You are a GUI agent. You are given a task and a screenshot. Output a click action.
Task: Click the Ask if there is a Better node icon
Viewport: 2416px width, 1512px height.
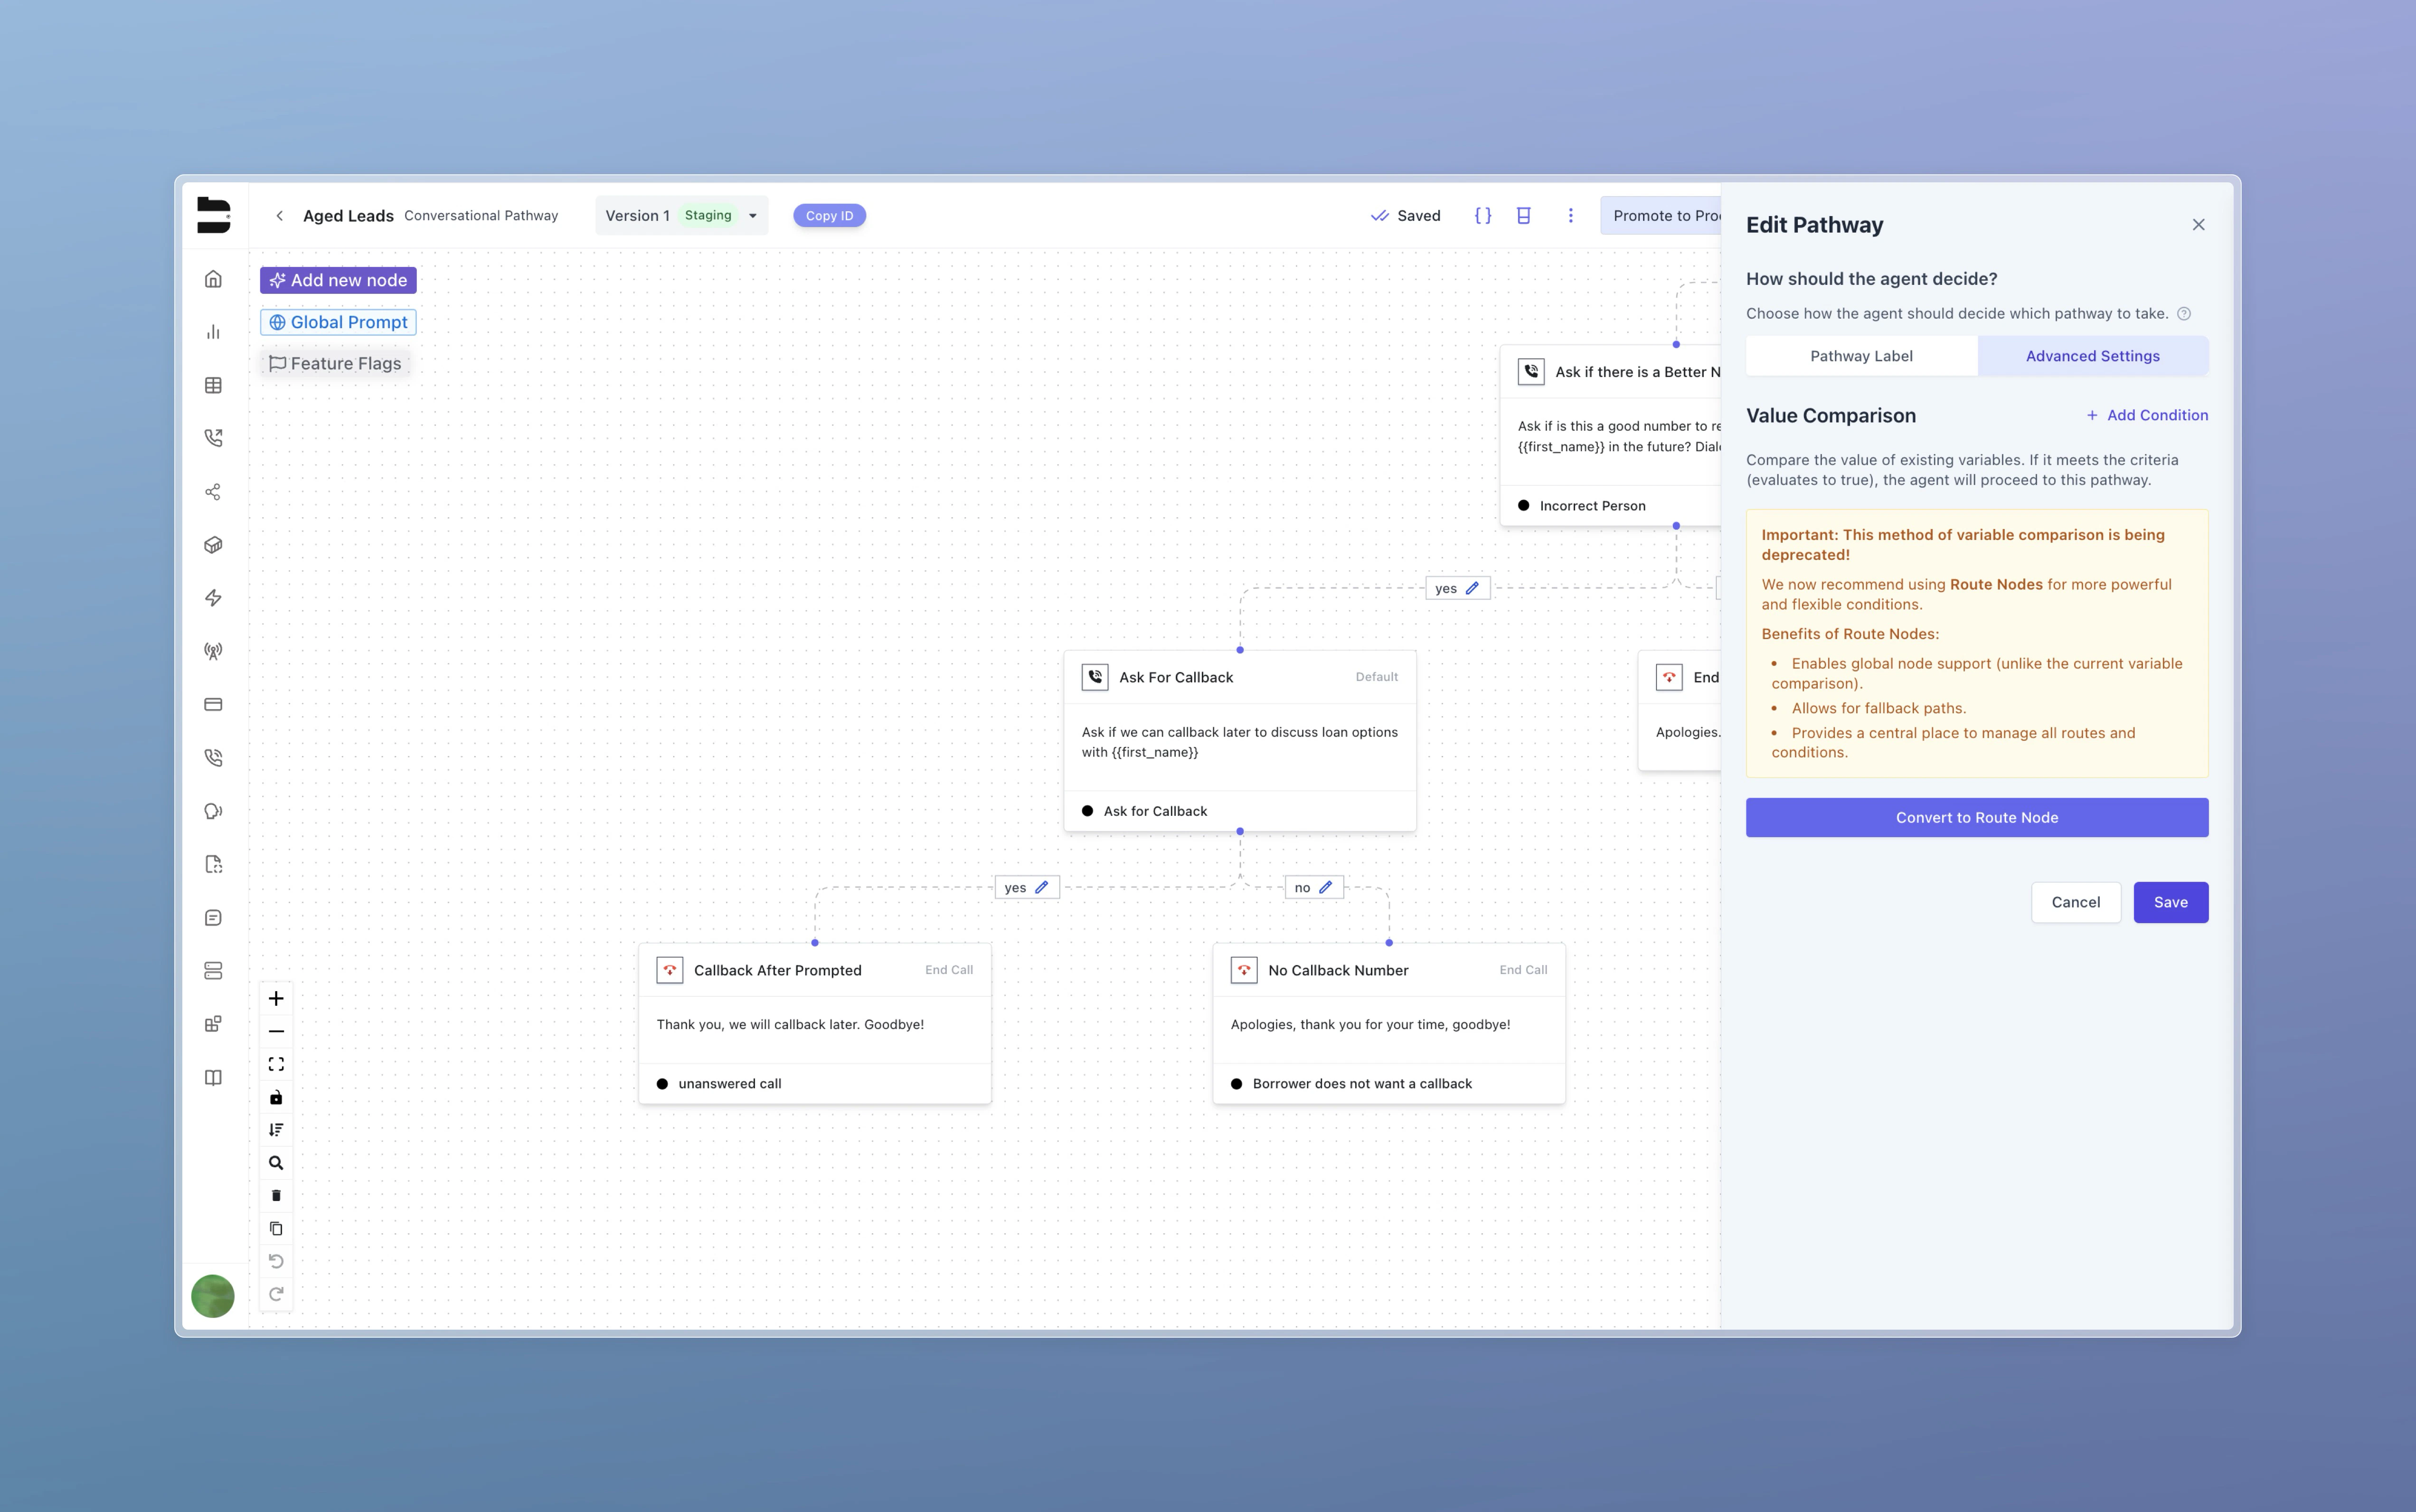(x=1531, y=372)
